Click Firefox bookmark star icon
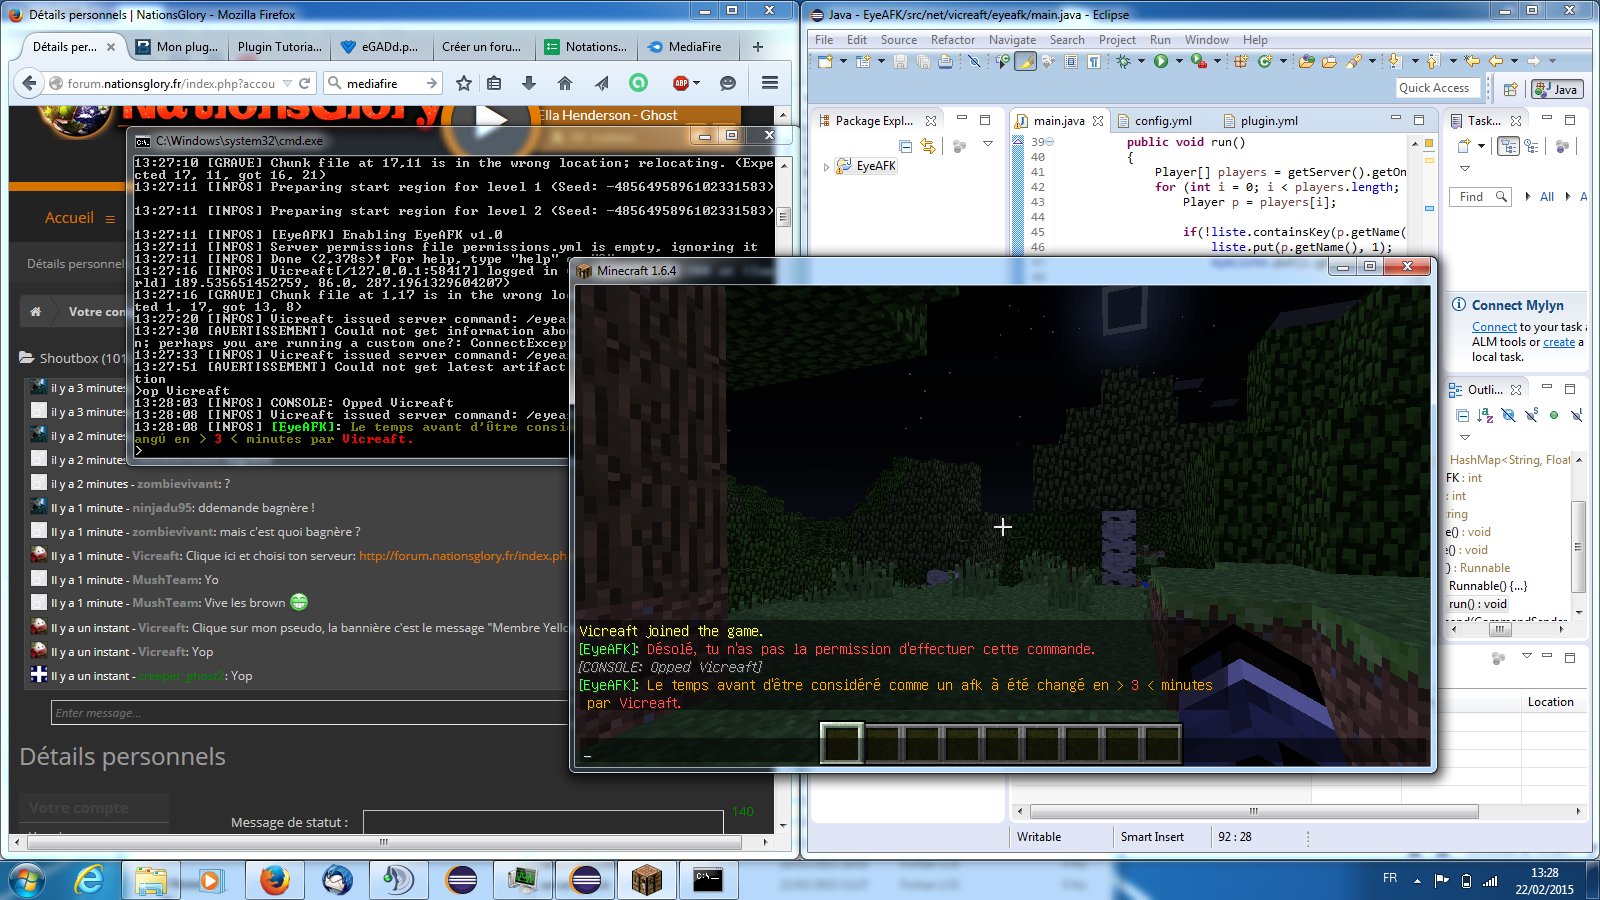Screen dimensions: 1600x900 (464, 83)
